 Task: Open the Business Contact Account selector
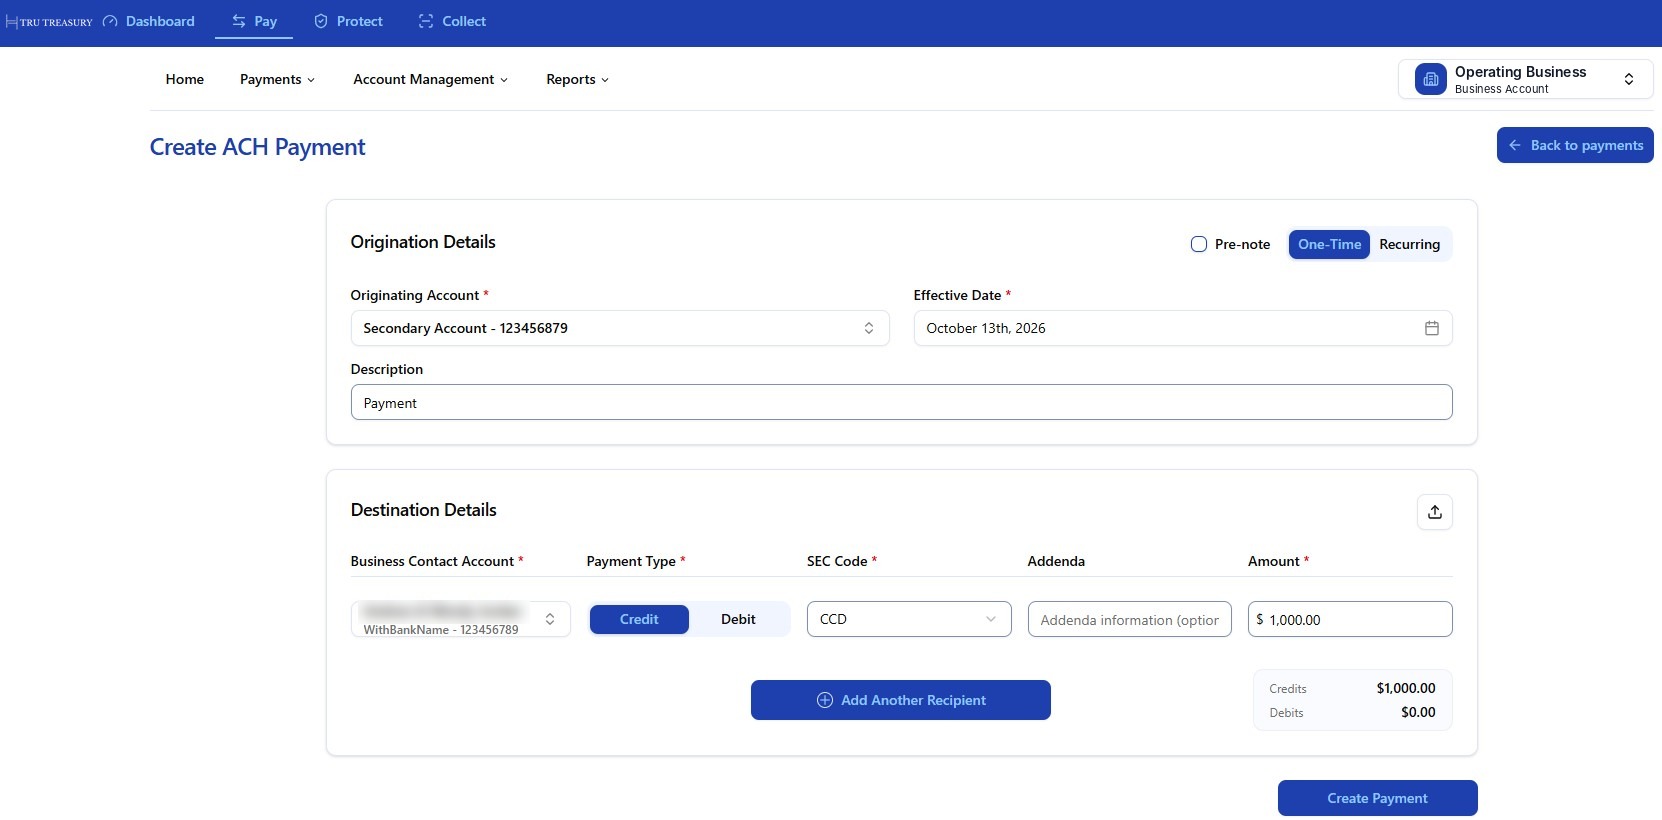460,619
